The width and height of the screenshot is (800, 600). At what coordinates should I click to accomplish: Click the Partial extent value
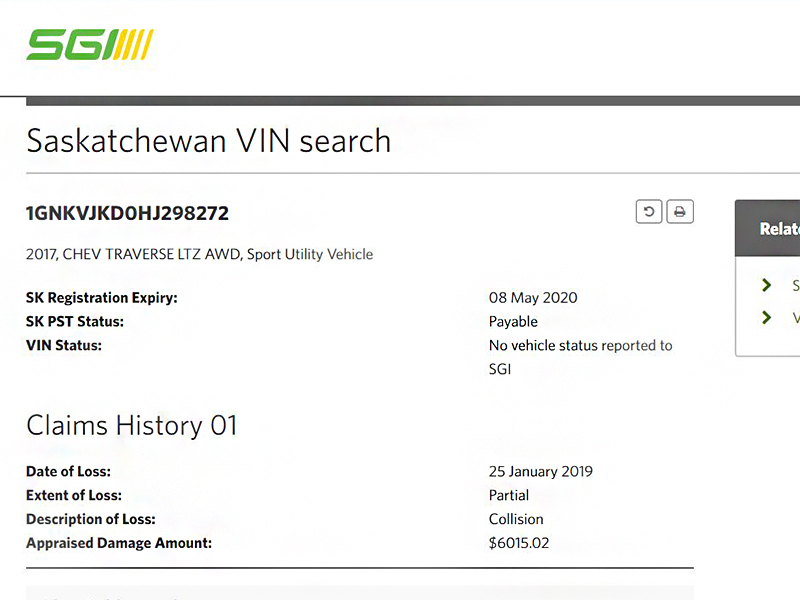pos(509,495)
